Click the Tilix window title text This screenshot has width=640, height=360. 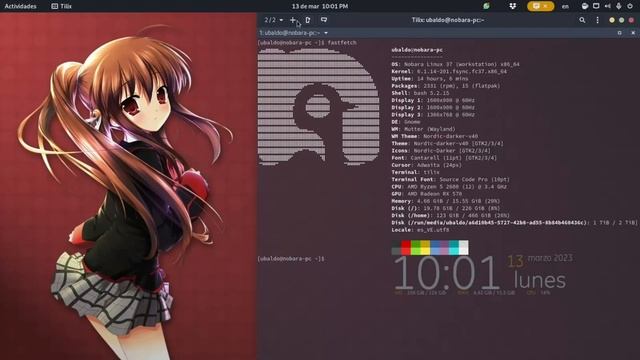(x=448, y=20)
